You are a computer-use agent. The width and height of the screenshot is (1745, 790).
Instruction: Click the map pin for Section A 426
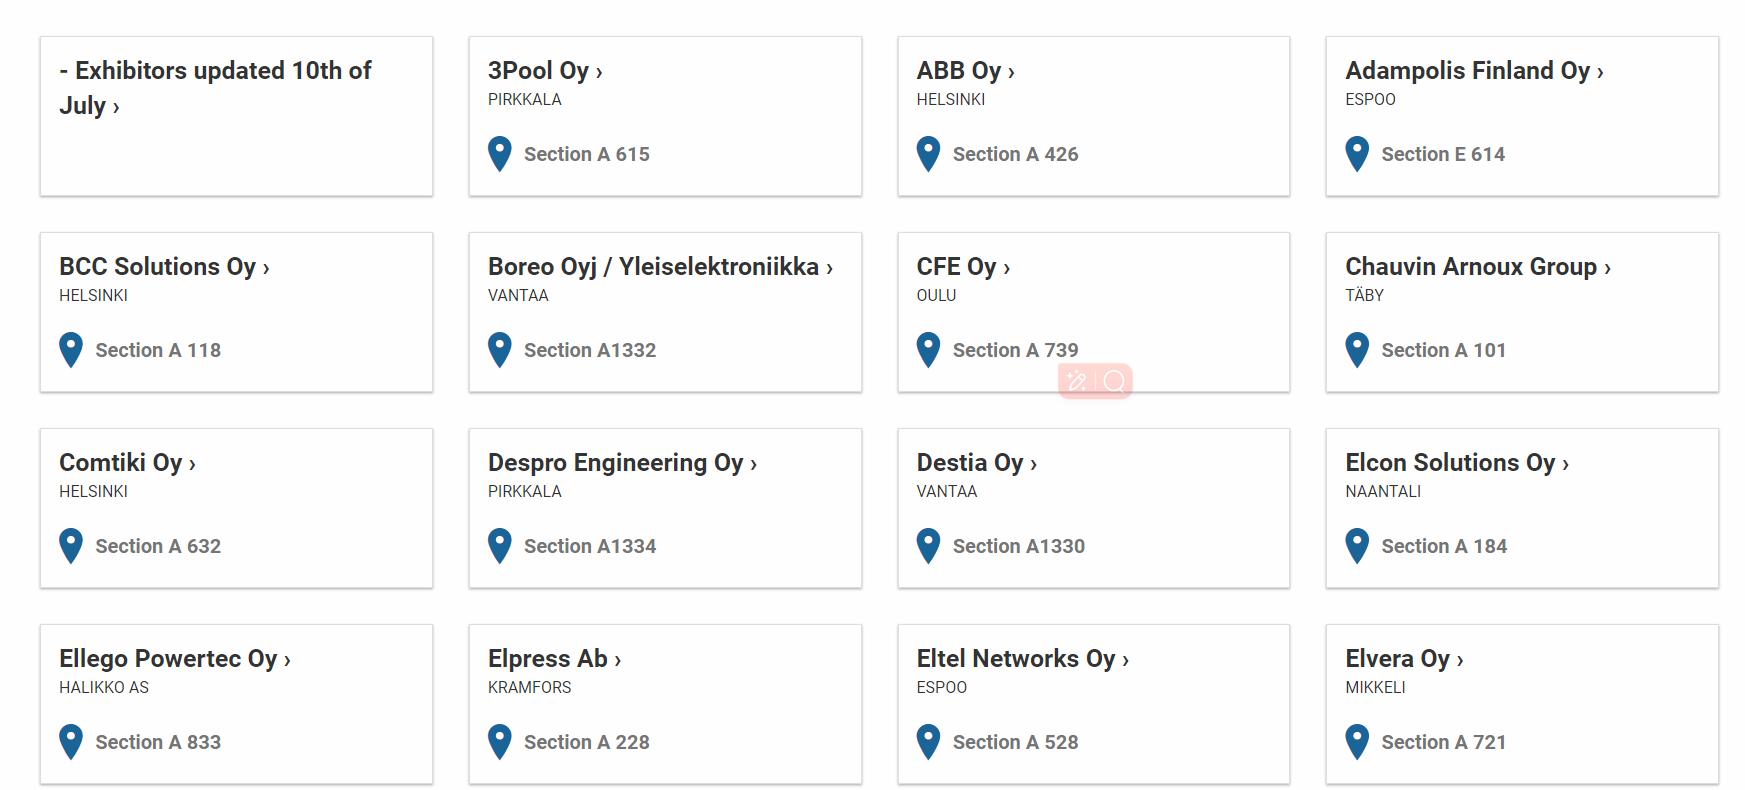pos(928,154)
